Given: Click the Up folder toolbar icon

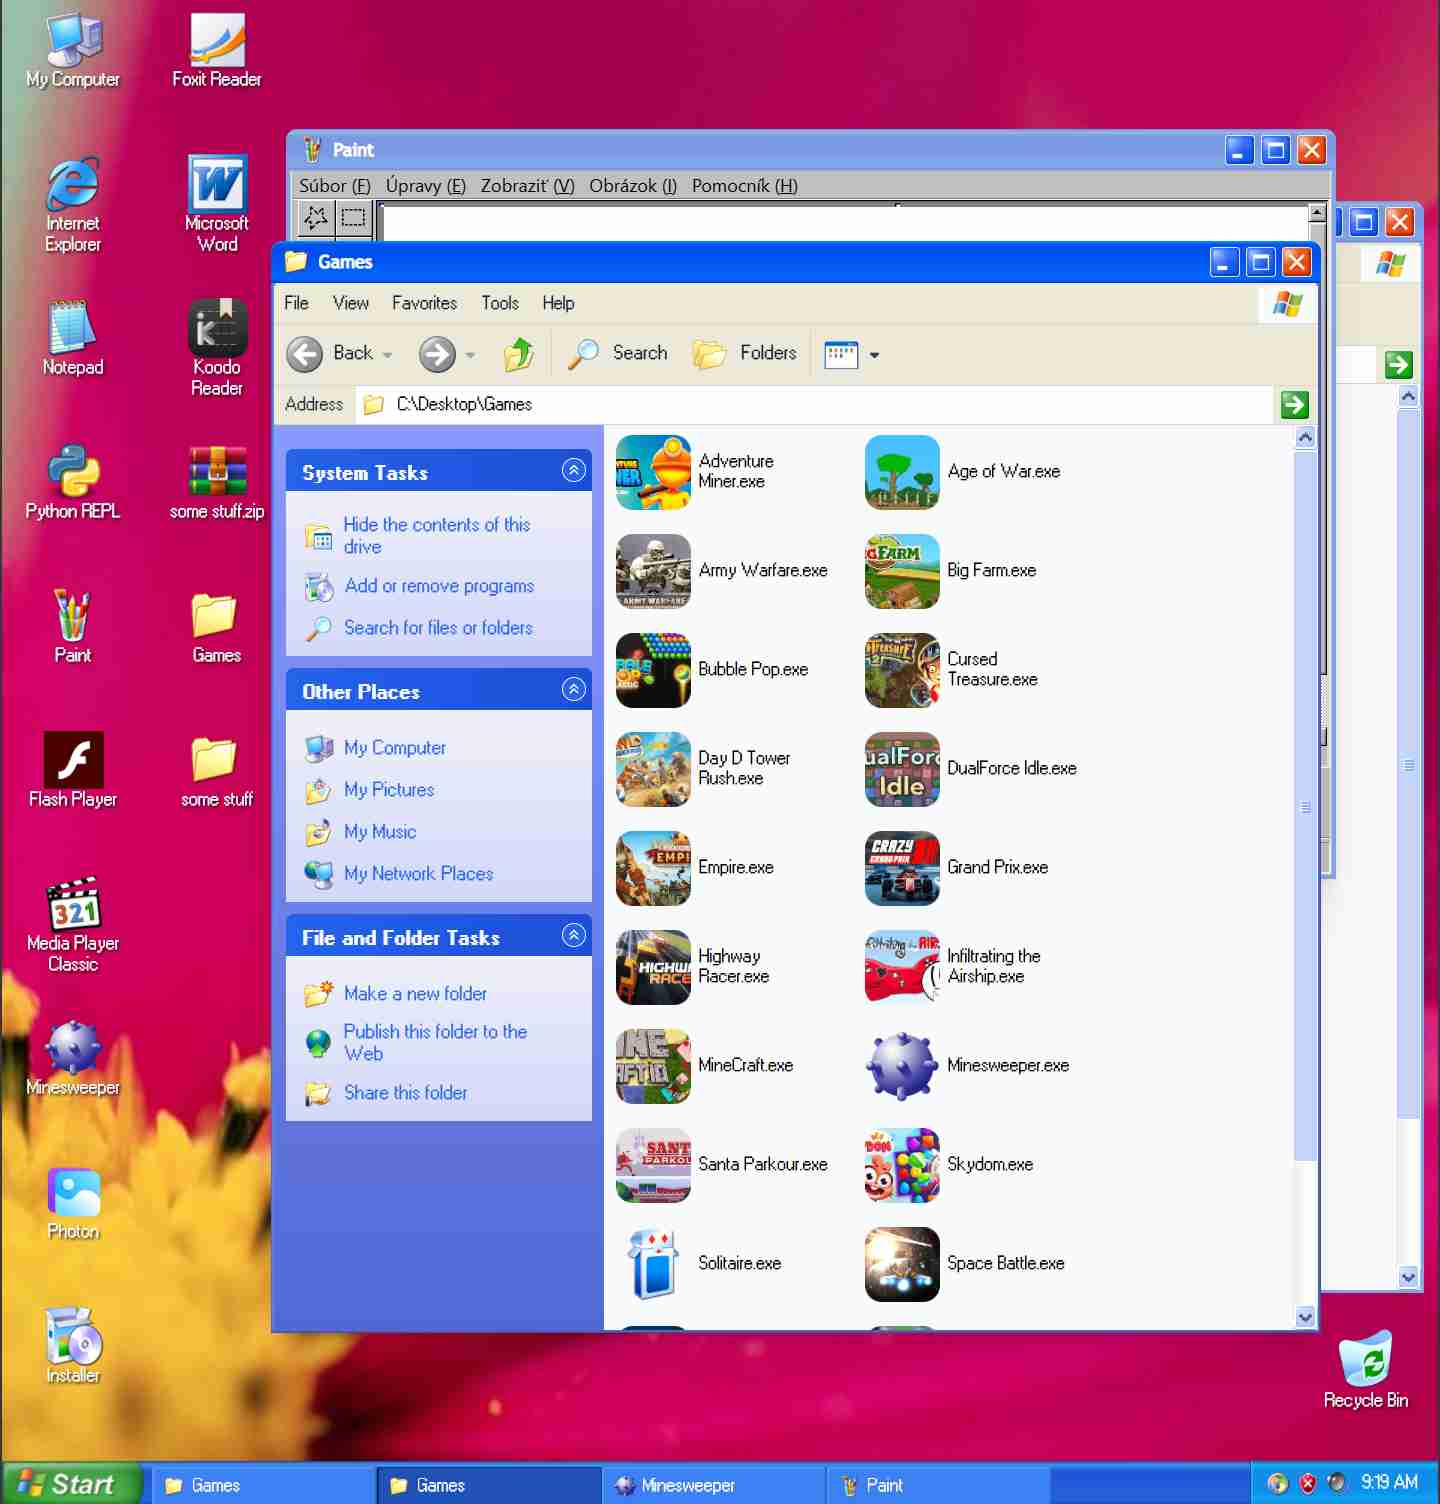Looking at the screenshot, I should pyautogui.click(x=518, y=354).
